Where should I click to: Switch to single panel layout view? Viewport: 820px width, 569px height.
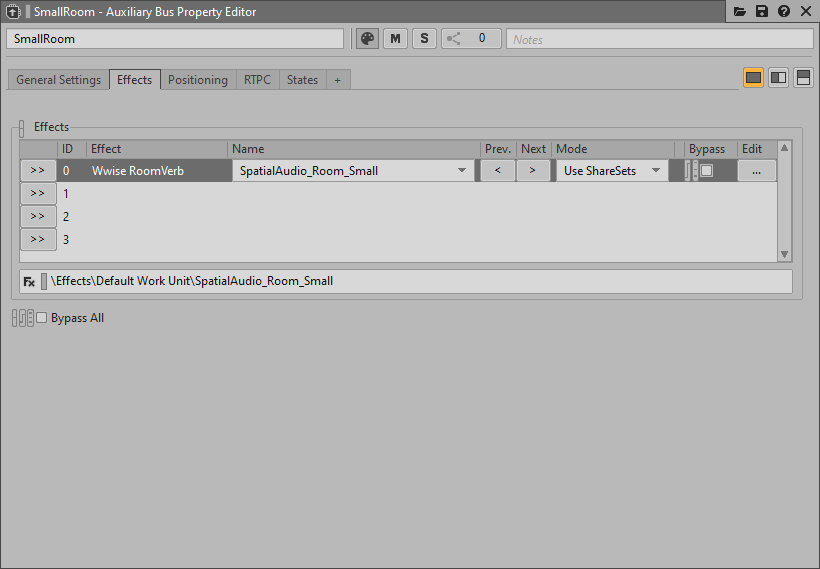tap(753, 78)
